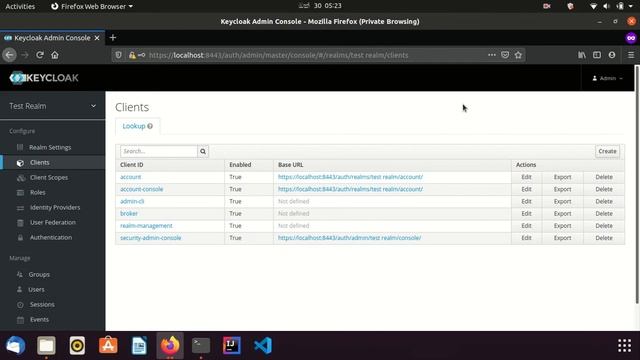Go to the Firefox home page

pyautogui.click(x=55, y=55)
